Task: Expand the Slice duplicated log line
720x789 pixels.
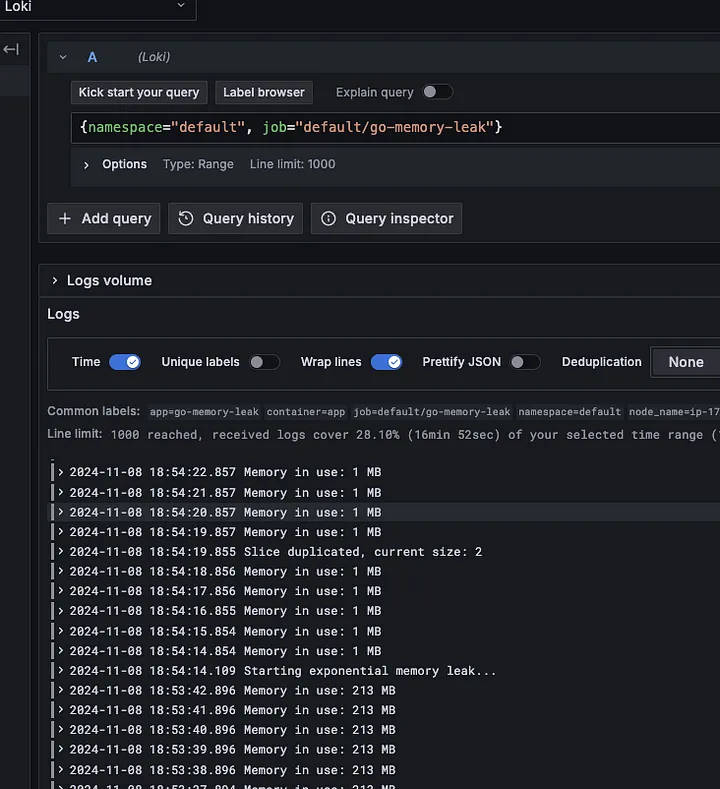Action: click(x=61, y=551)
